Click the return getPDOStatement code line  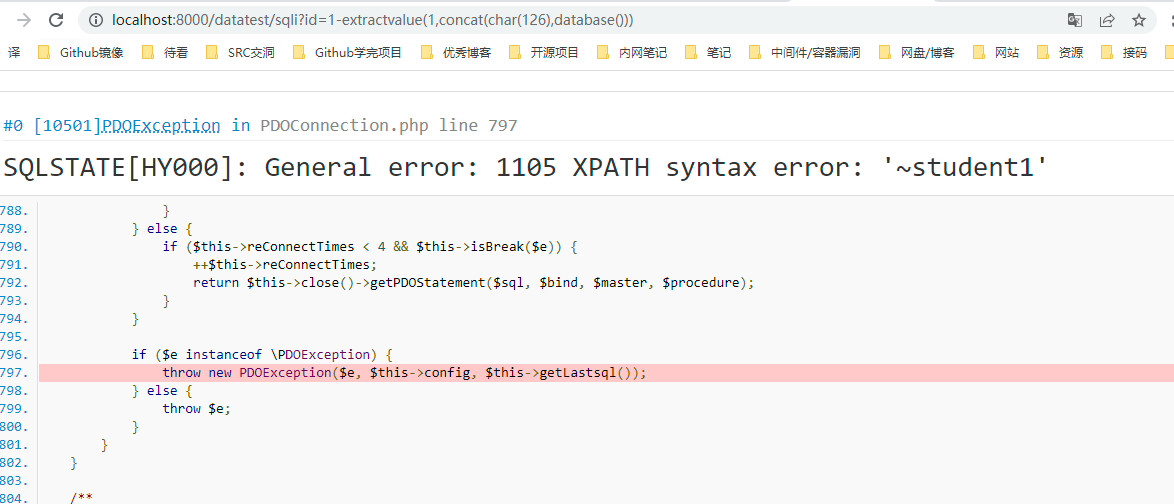[473, 282]
